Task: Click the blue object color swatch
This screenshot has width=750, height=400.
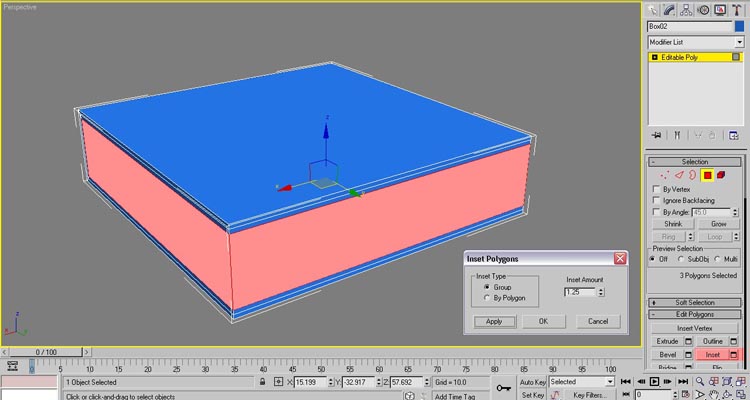Action: coord(739,26)
